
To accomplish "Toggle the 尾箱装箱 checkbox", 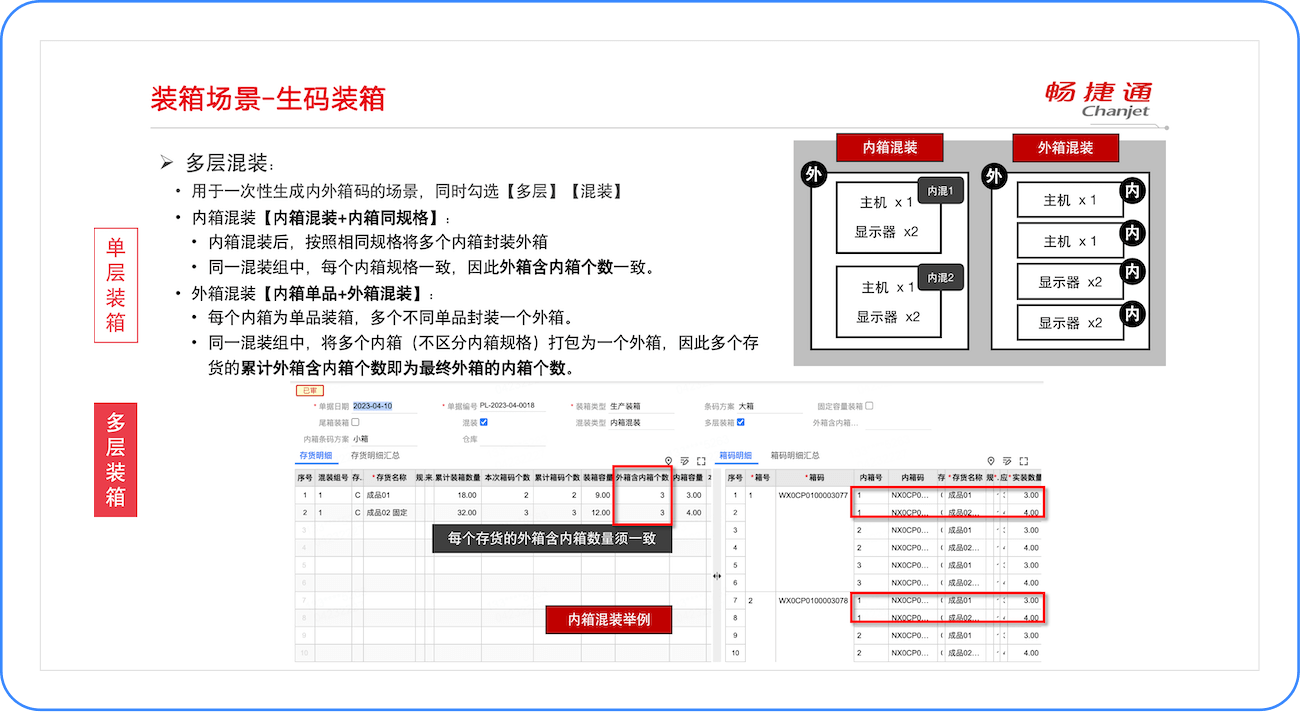I will tap(355, 422).
